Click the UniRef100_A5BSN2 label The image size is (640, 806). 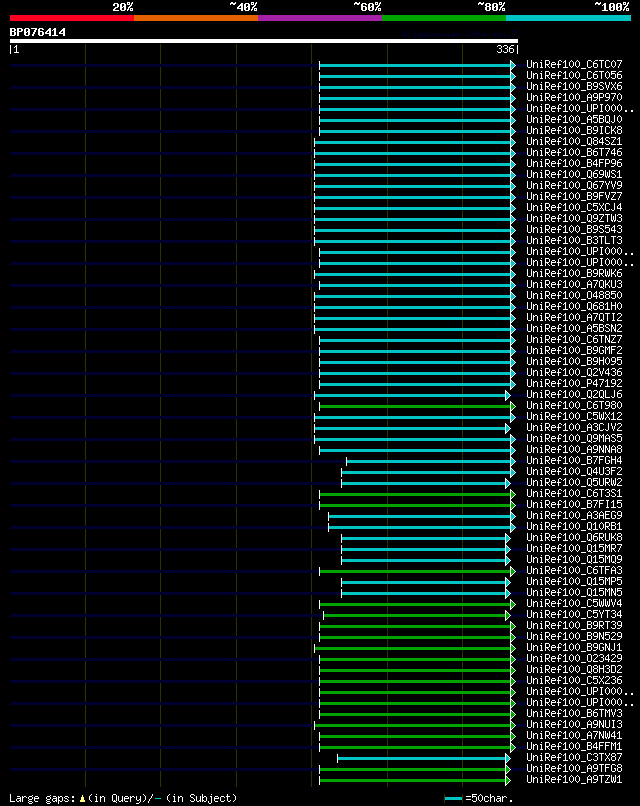pyautogui.click(x=574, y=328)
